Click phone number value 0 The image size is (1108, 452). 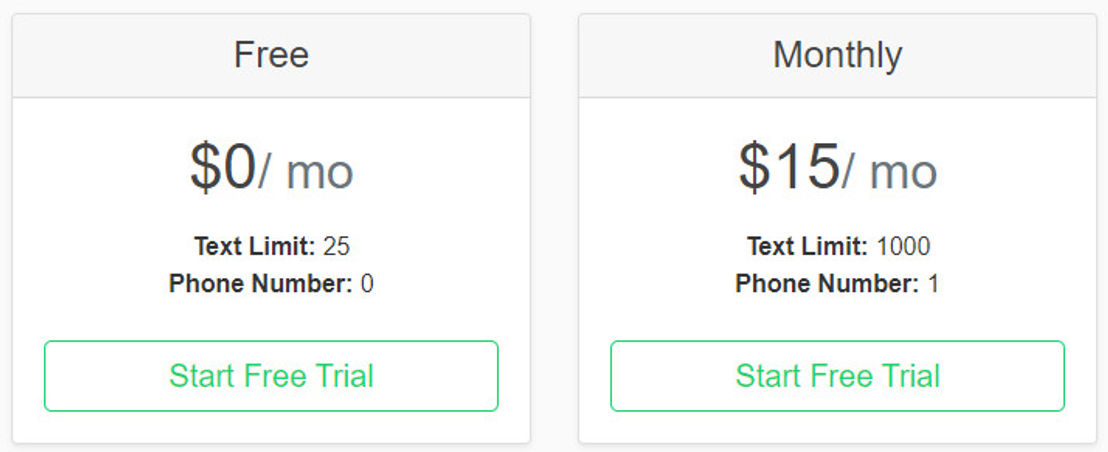367,284
